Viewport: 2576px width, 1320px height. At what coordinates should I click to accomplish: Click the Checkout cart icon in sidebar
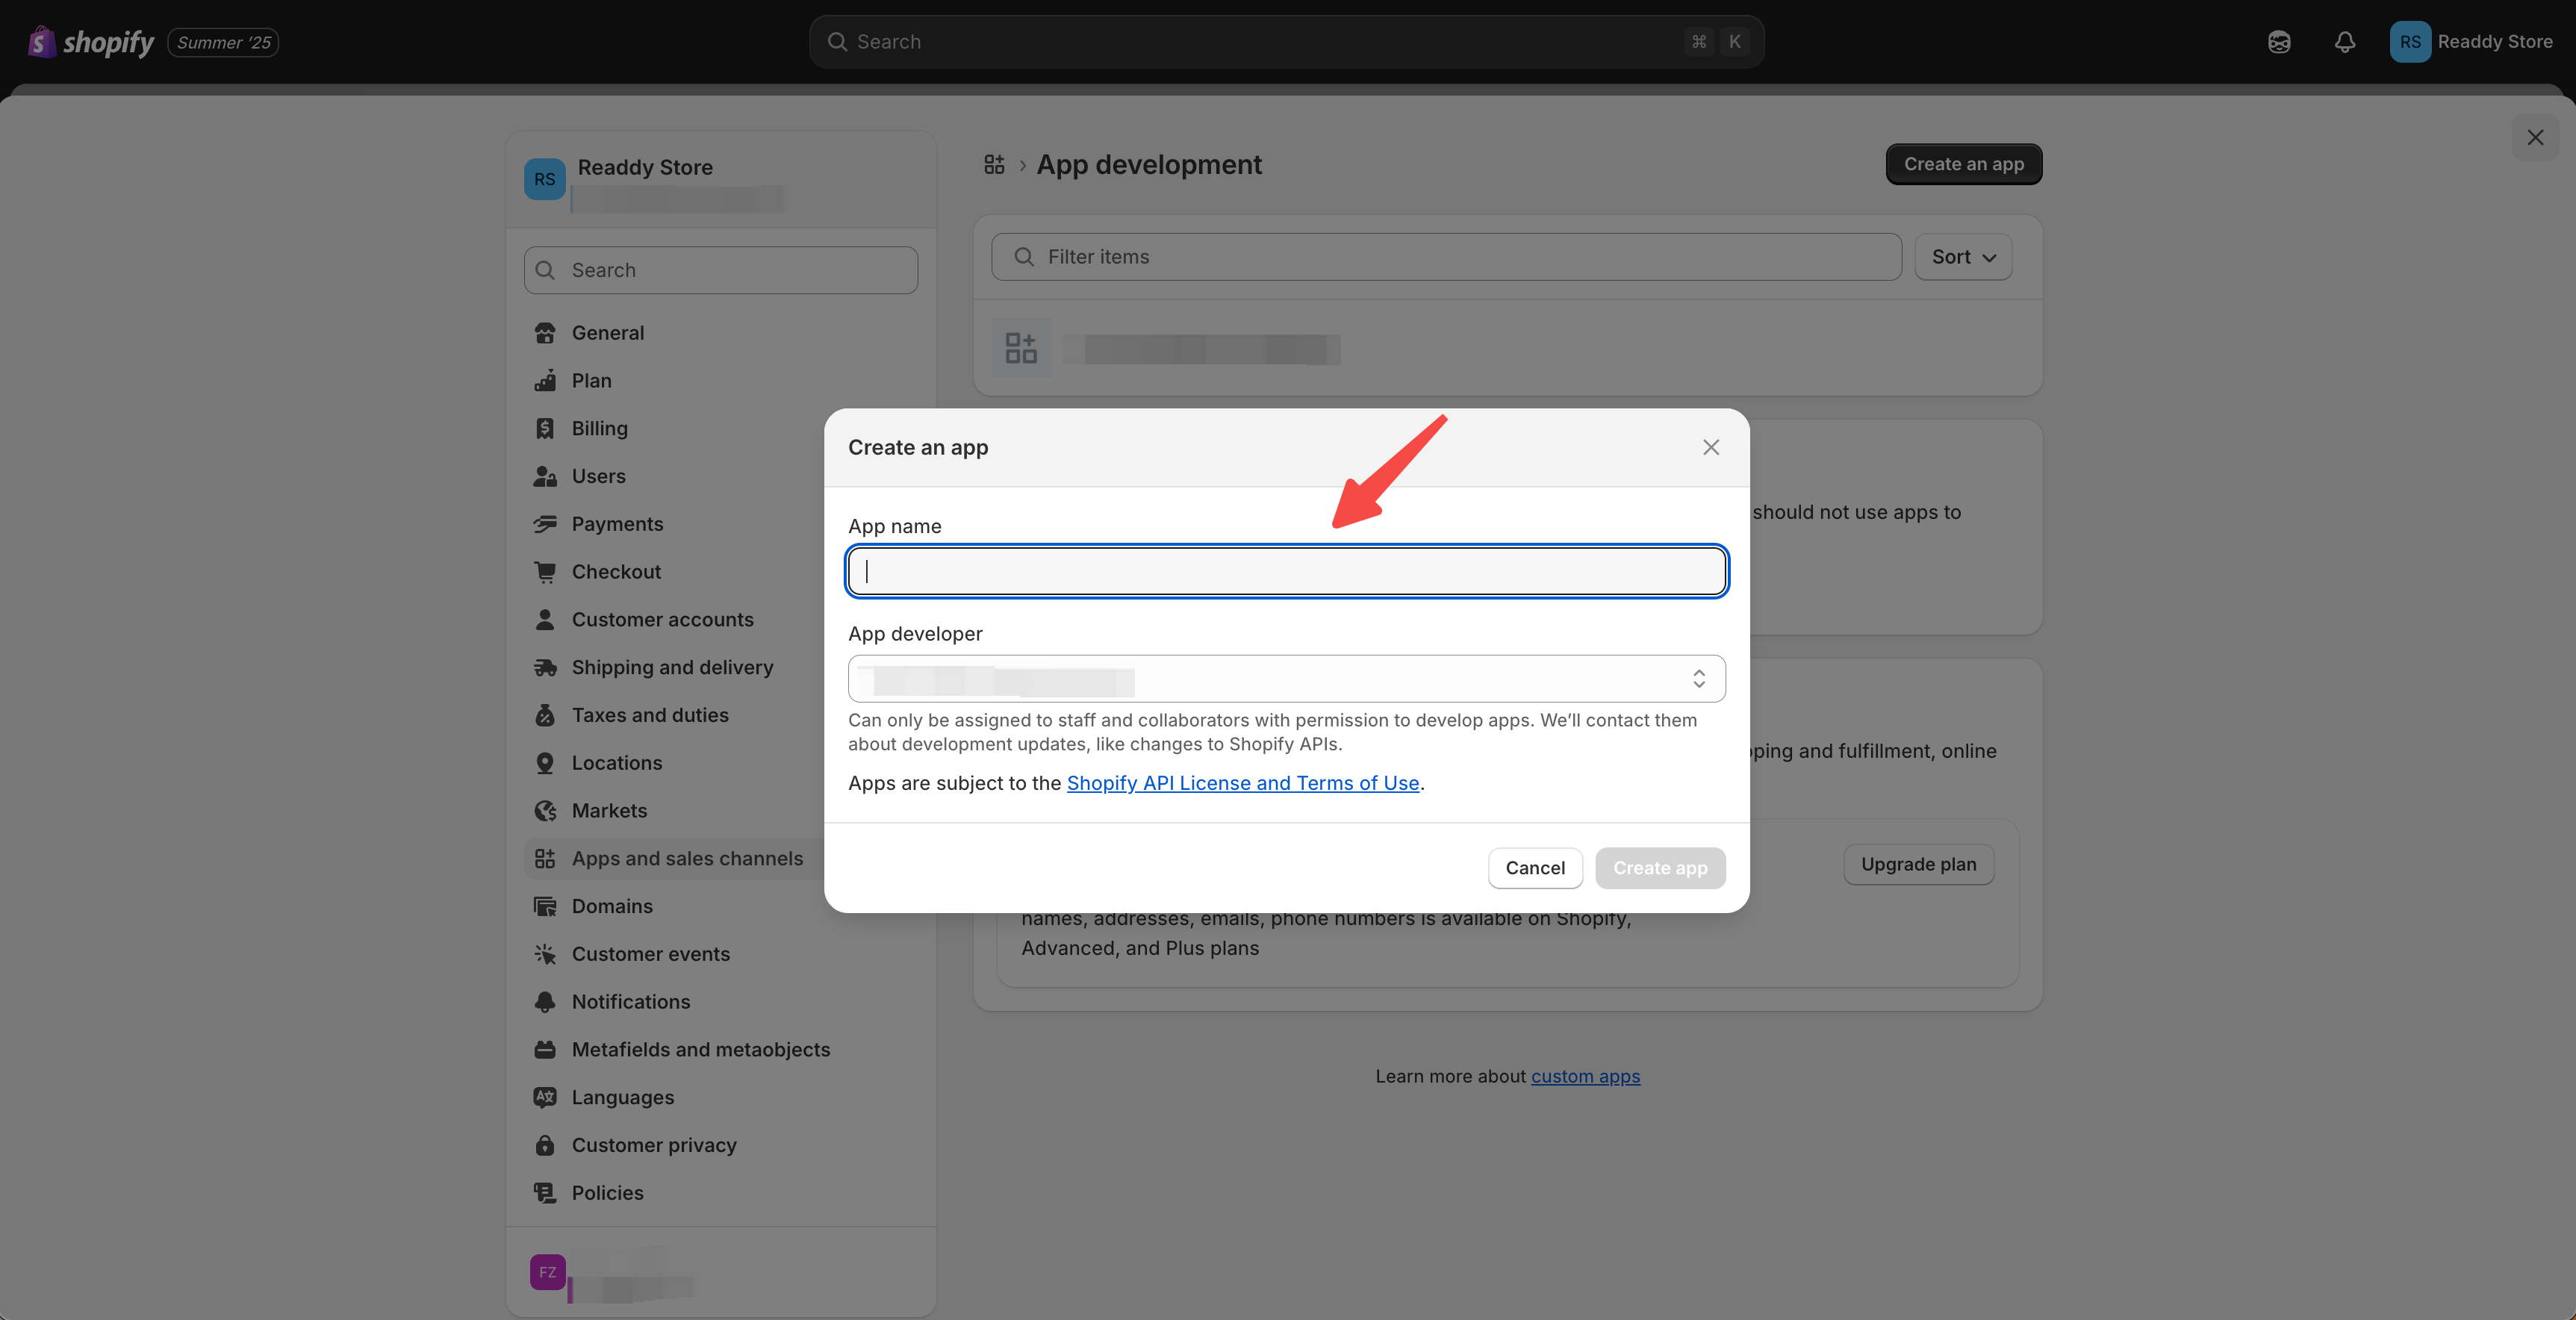tap(545, 572)
